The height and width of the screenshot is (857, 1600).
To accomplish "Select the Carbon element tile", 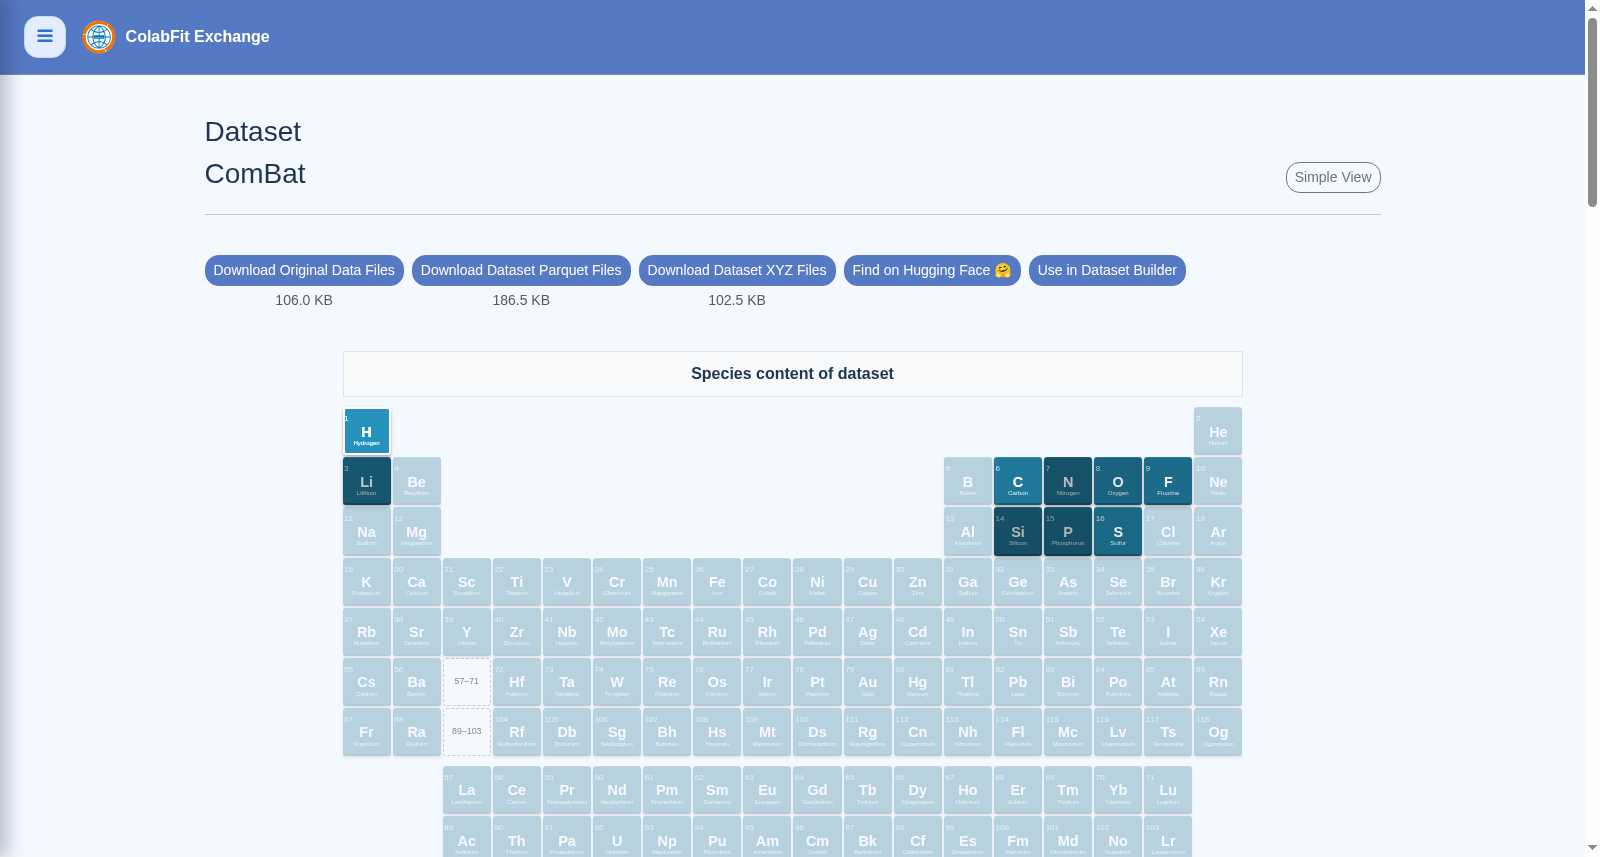I will pyautogui.click(x=1018, y=482).
